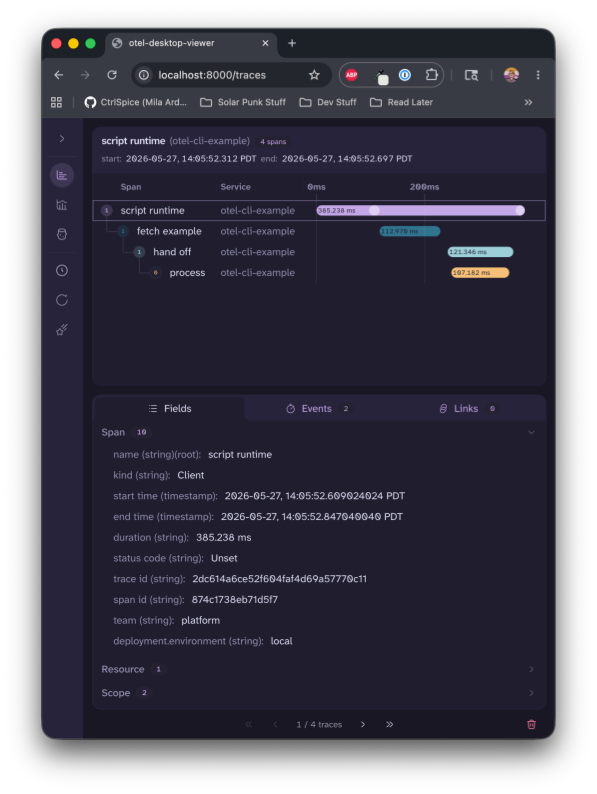This screenshot has height=794, width=597.
Task: Select the script runtime span row
Action: (319, 211)
